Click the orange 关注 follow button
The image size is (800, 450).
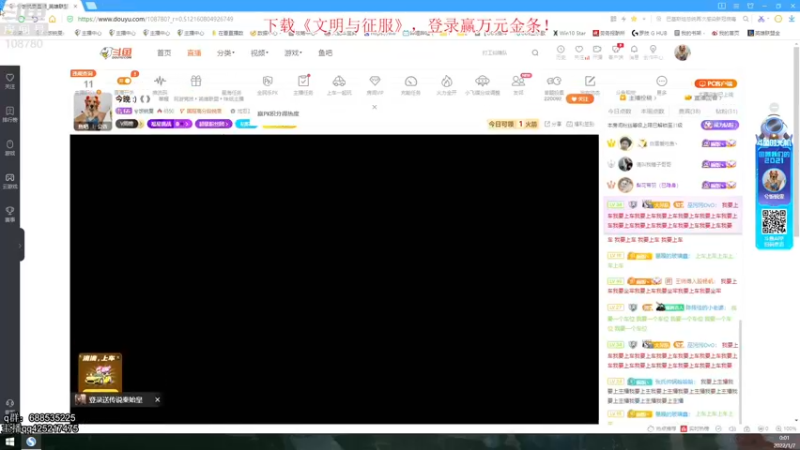pos(580,99)
